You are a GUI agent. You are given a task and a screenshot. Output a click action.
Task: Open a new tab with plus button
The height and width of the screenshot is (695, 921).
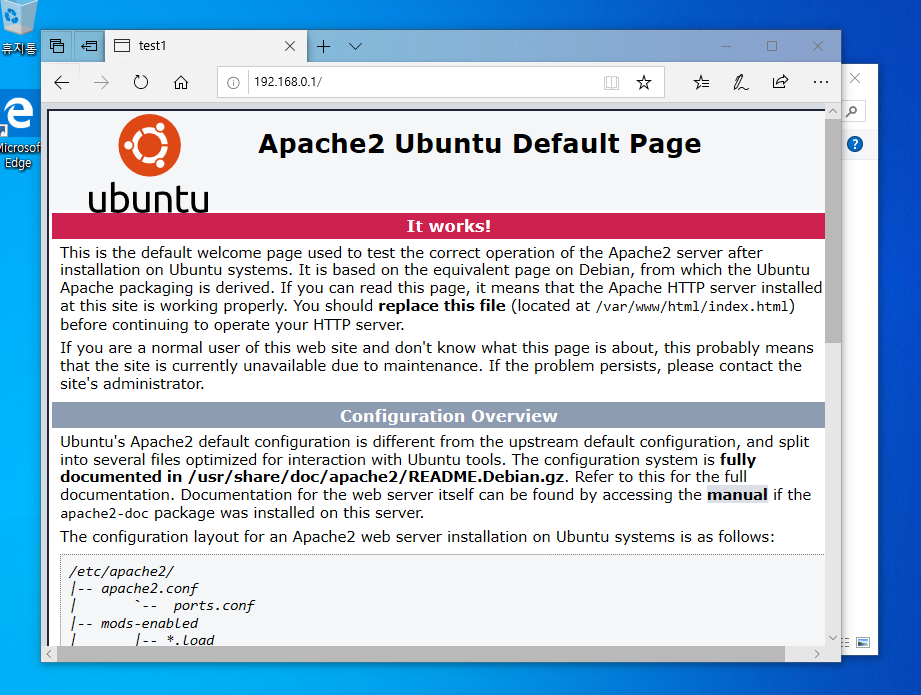(324, 46)
